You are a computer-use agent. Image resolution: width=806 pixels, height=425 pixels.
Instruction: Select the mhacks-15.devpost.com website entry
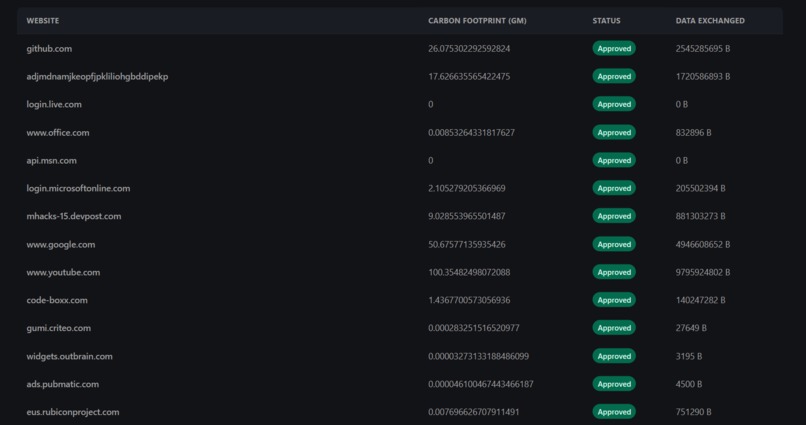point(74,216)
